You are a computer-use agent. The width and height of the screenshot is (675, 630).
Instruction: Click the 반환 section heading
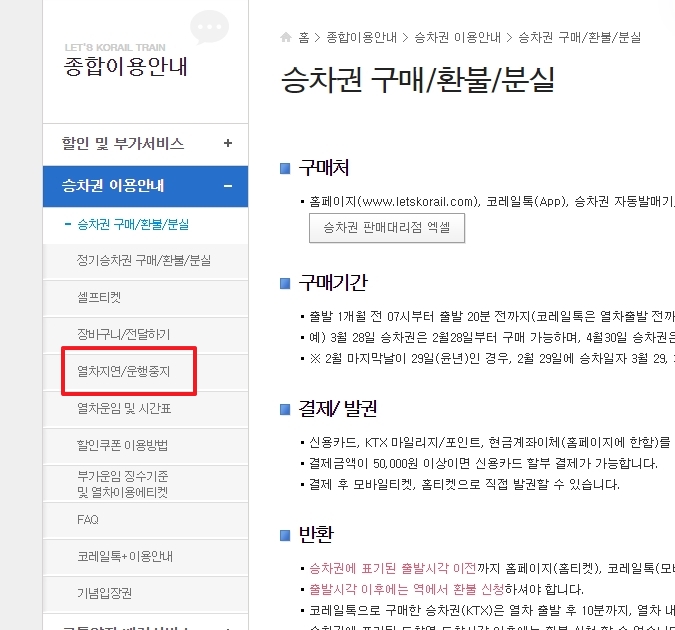[x=316, y=534]
